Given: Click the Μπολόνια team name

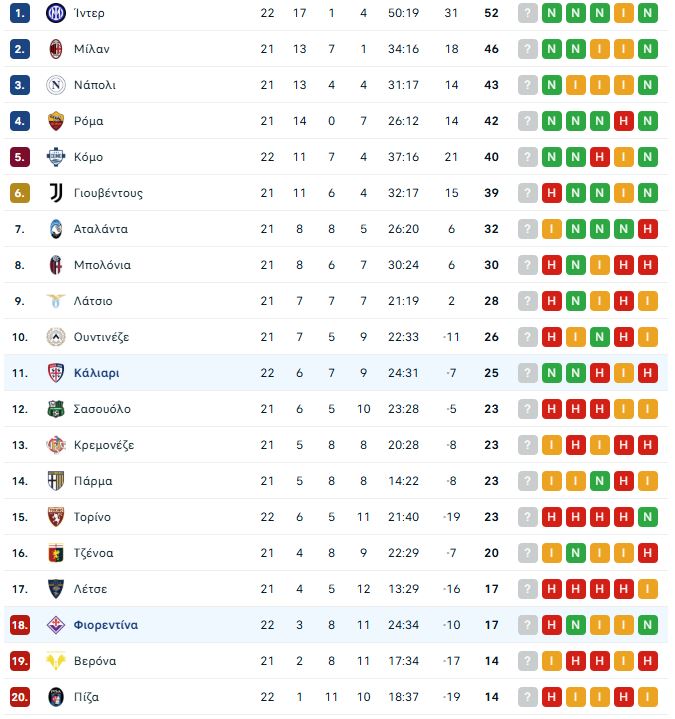Looking at the screenshot, I should [x=102, y=265].
